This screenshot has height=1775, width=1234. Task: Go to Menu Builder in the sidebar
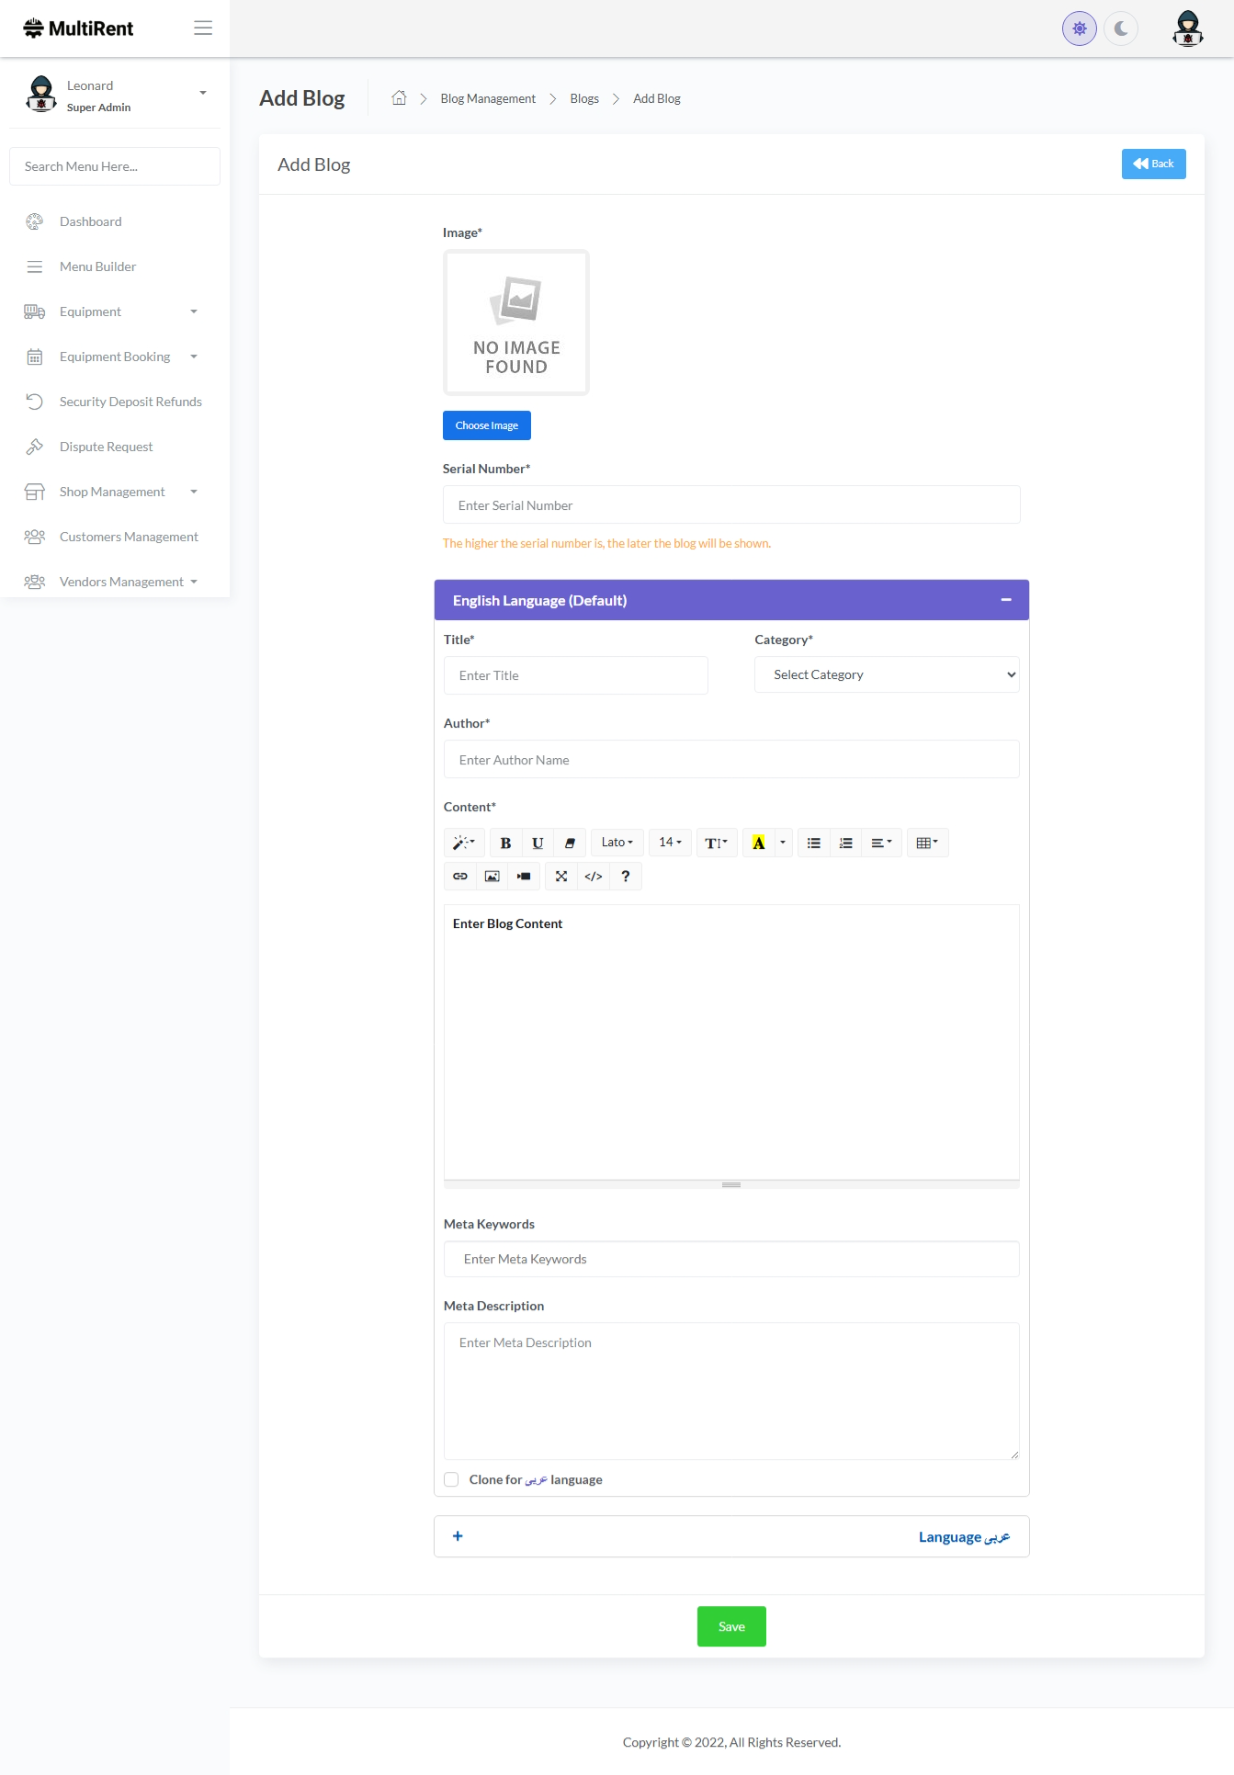(97, 267)
